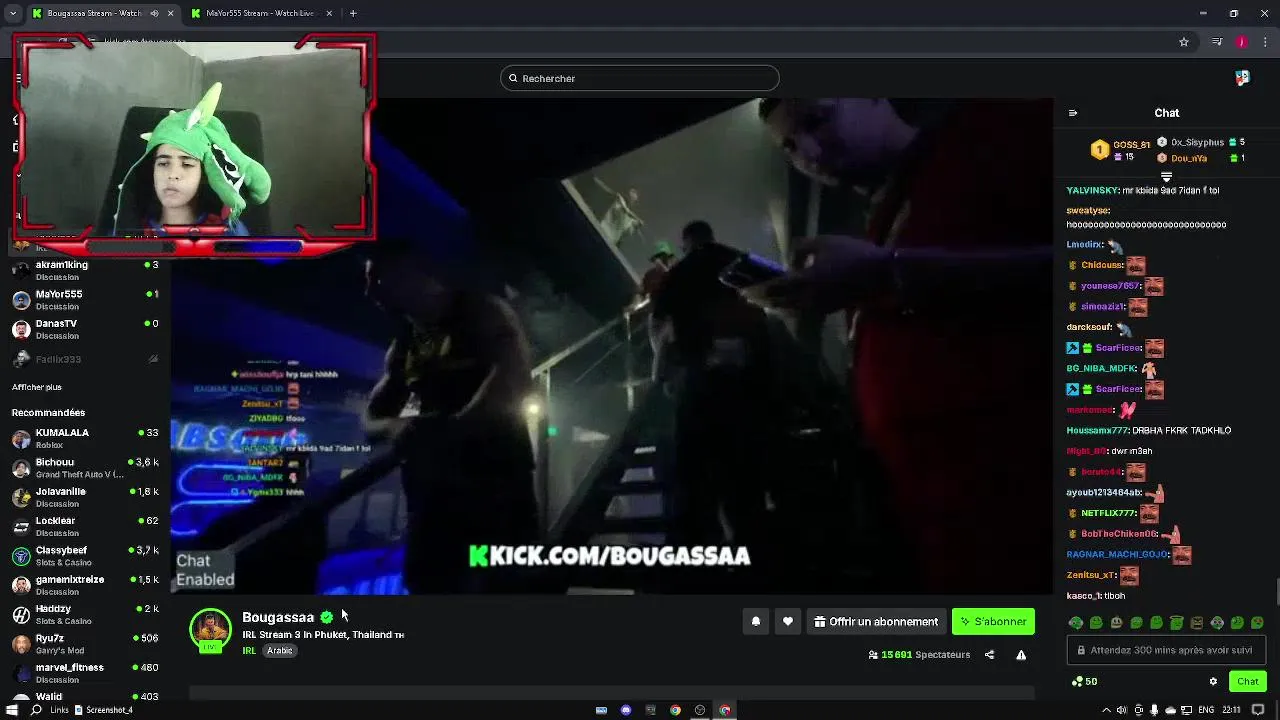The image size is (1280, 720).
Task: Open marvel_fitness recommended channel
Action: pos(85,673)
